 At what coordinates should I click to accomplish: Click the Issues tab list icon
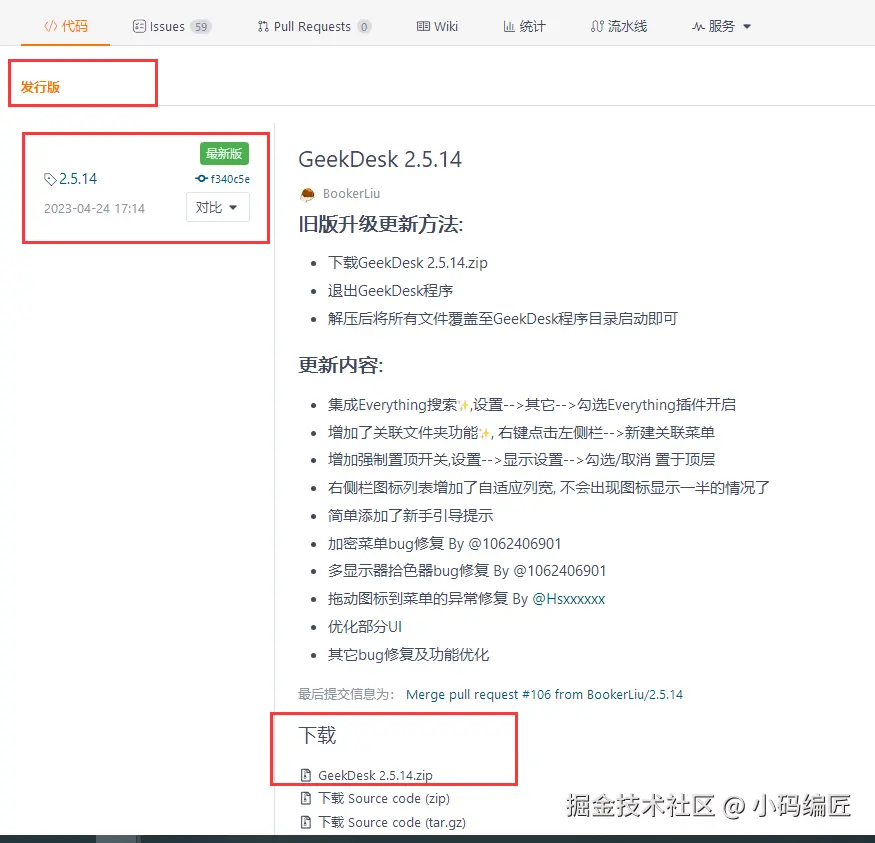pyautogui.click(x=139, y=26)
